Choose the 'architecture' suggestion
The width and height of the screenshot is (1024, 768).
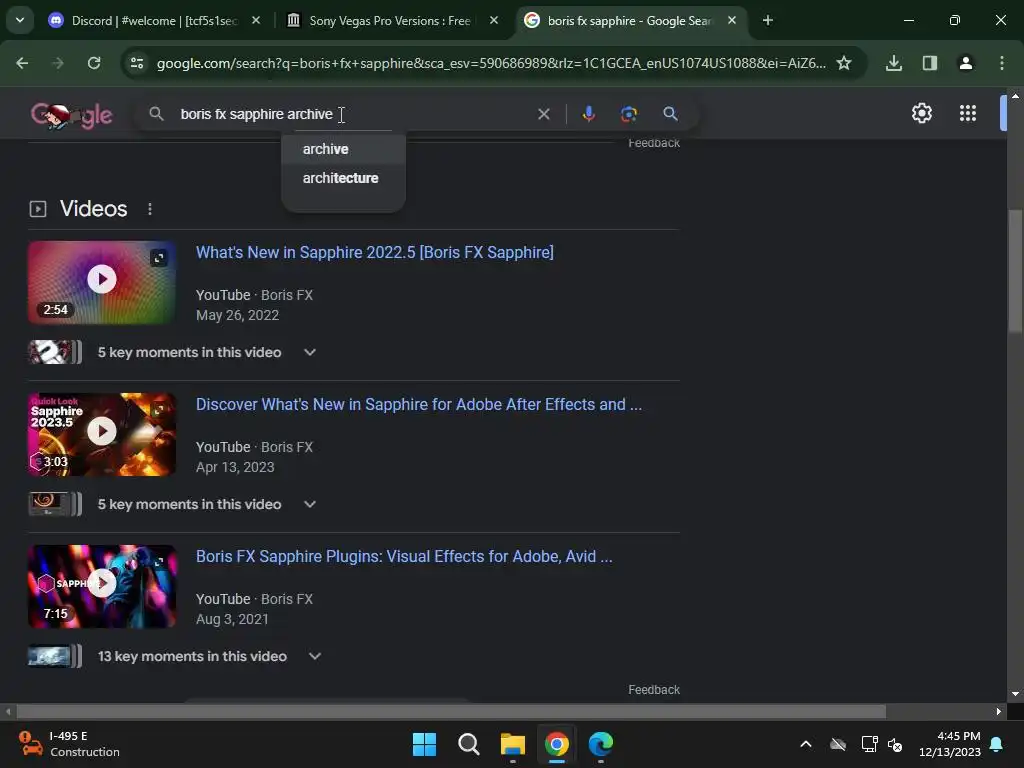click(x=344, y=178)
